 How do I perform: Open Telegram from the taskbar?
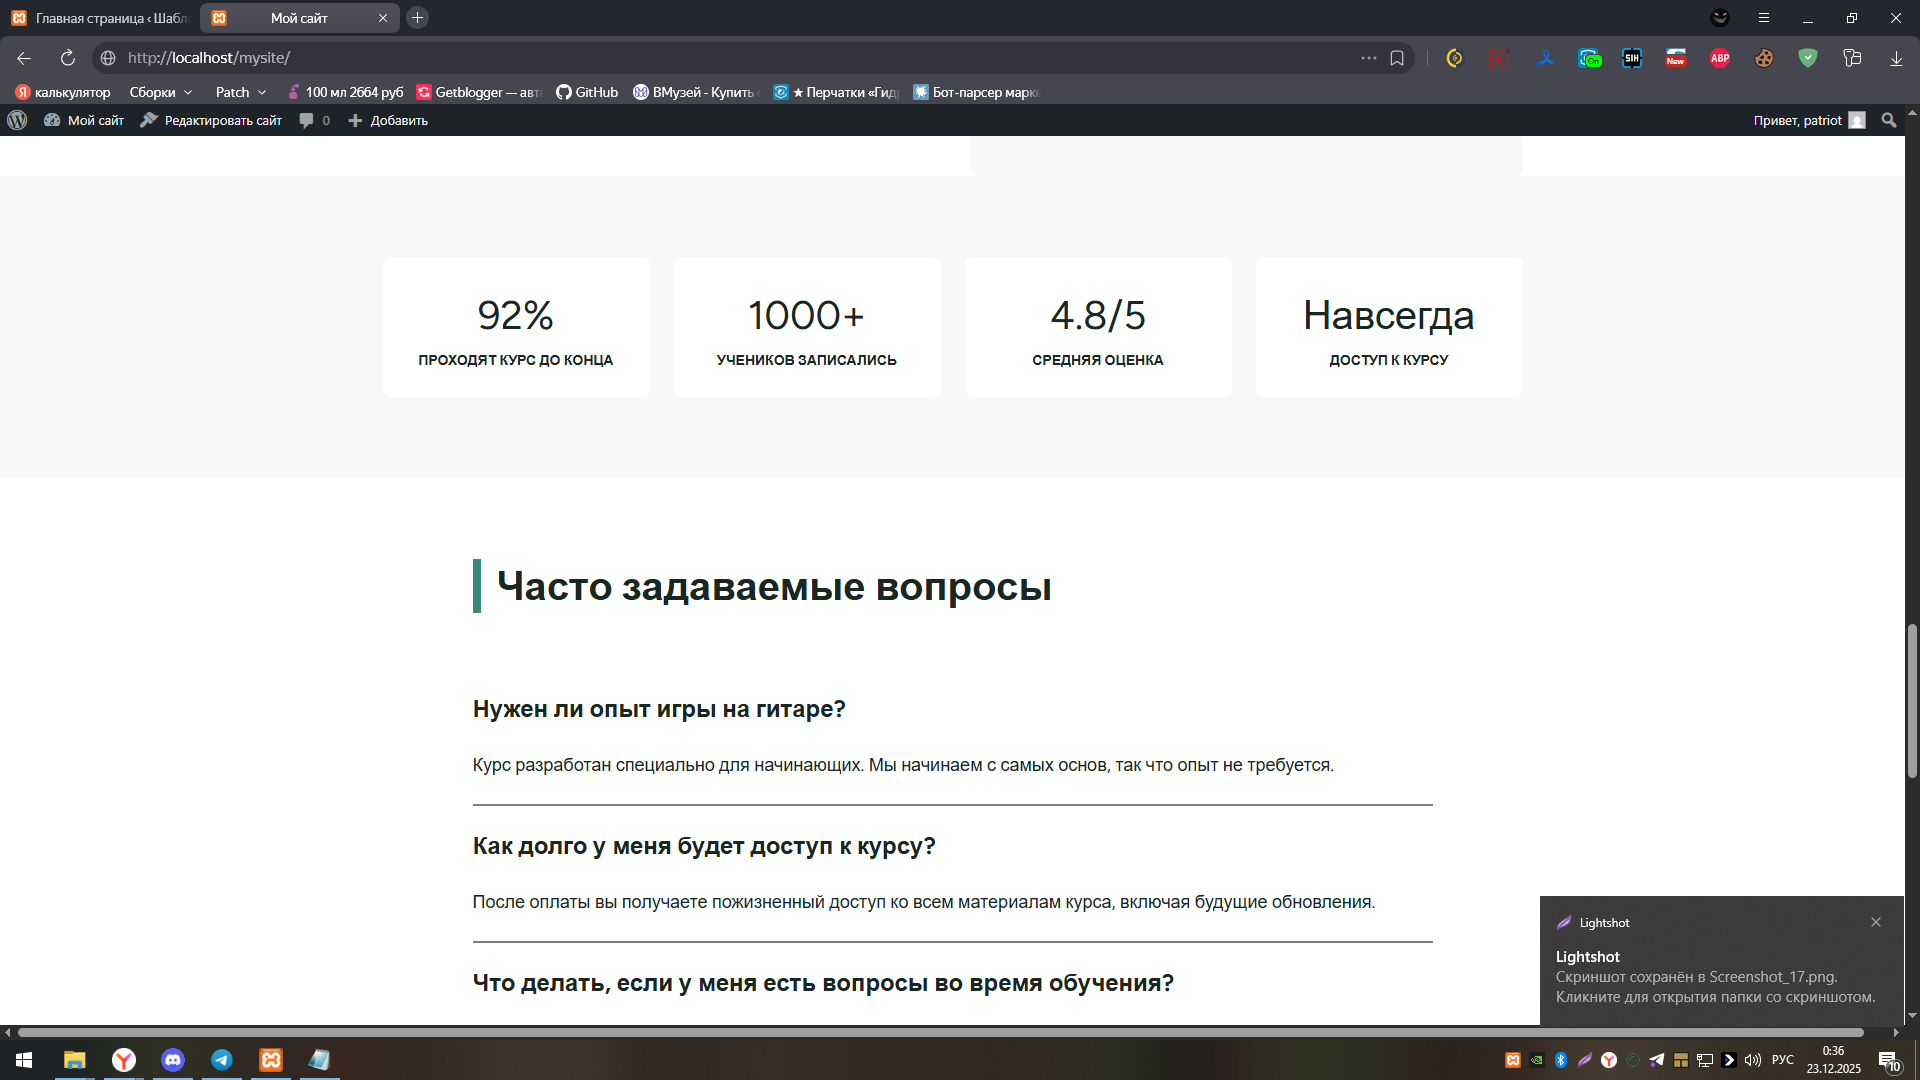(222, 1060)
